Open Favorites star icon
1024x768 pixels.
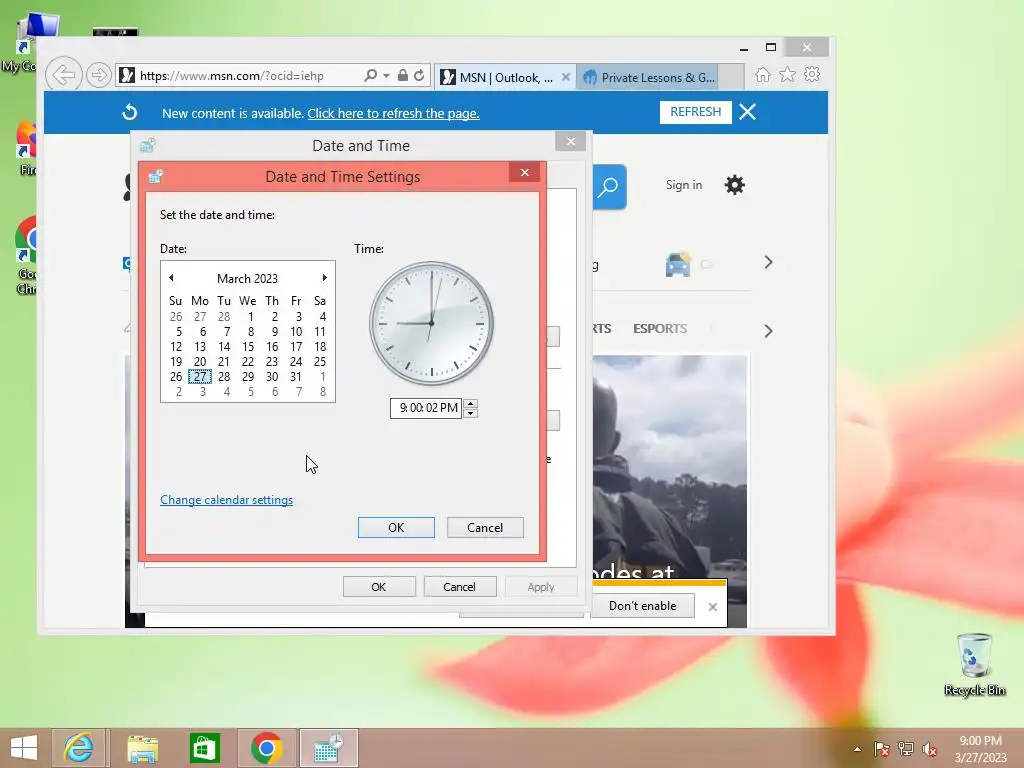click(788, 75)
